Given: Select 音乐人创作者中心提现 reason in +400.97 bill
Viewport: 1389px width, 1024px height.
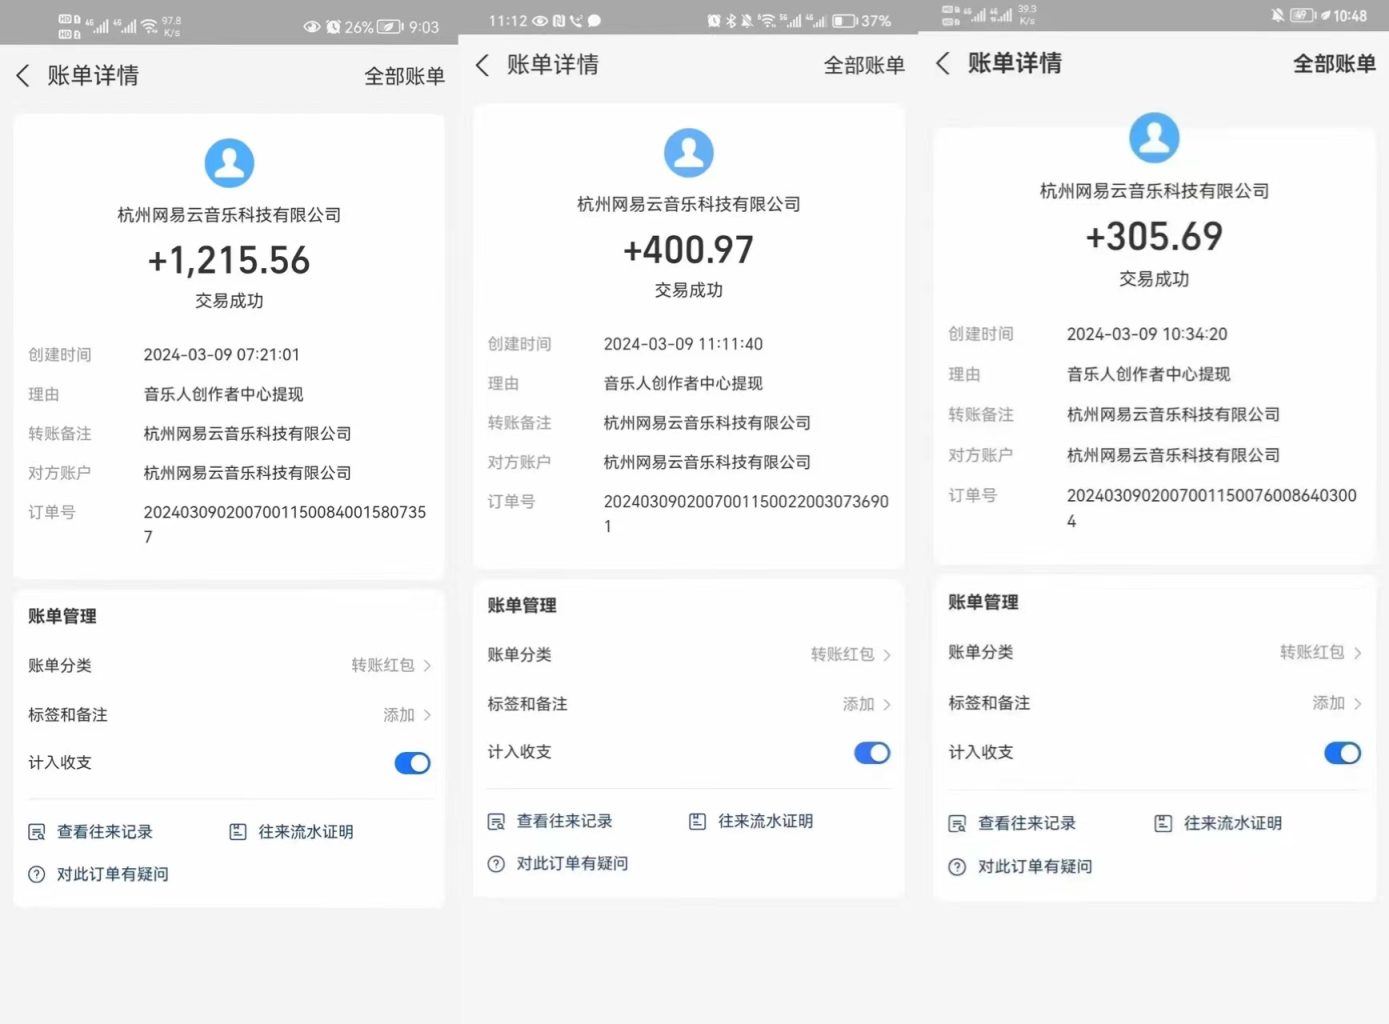Looking at the screenshot, I should 683,384.
